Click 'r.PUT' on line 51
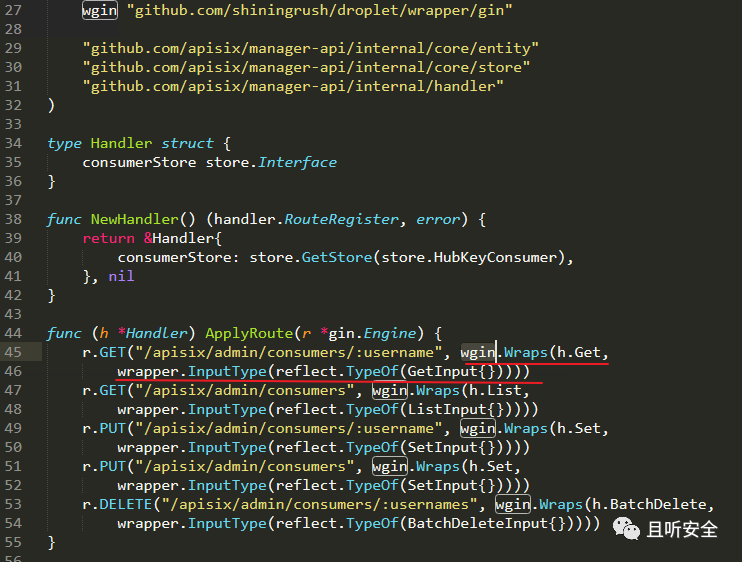This screenshot has width=742, height=562. pos(104,466)
